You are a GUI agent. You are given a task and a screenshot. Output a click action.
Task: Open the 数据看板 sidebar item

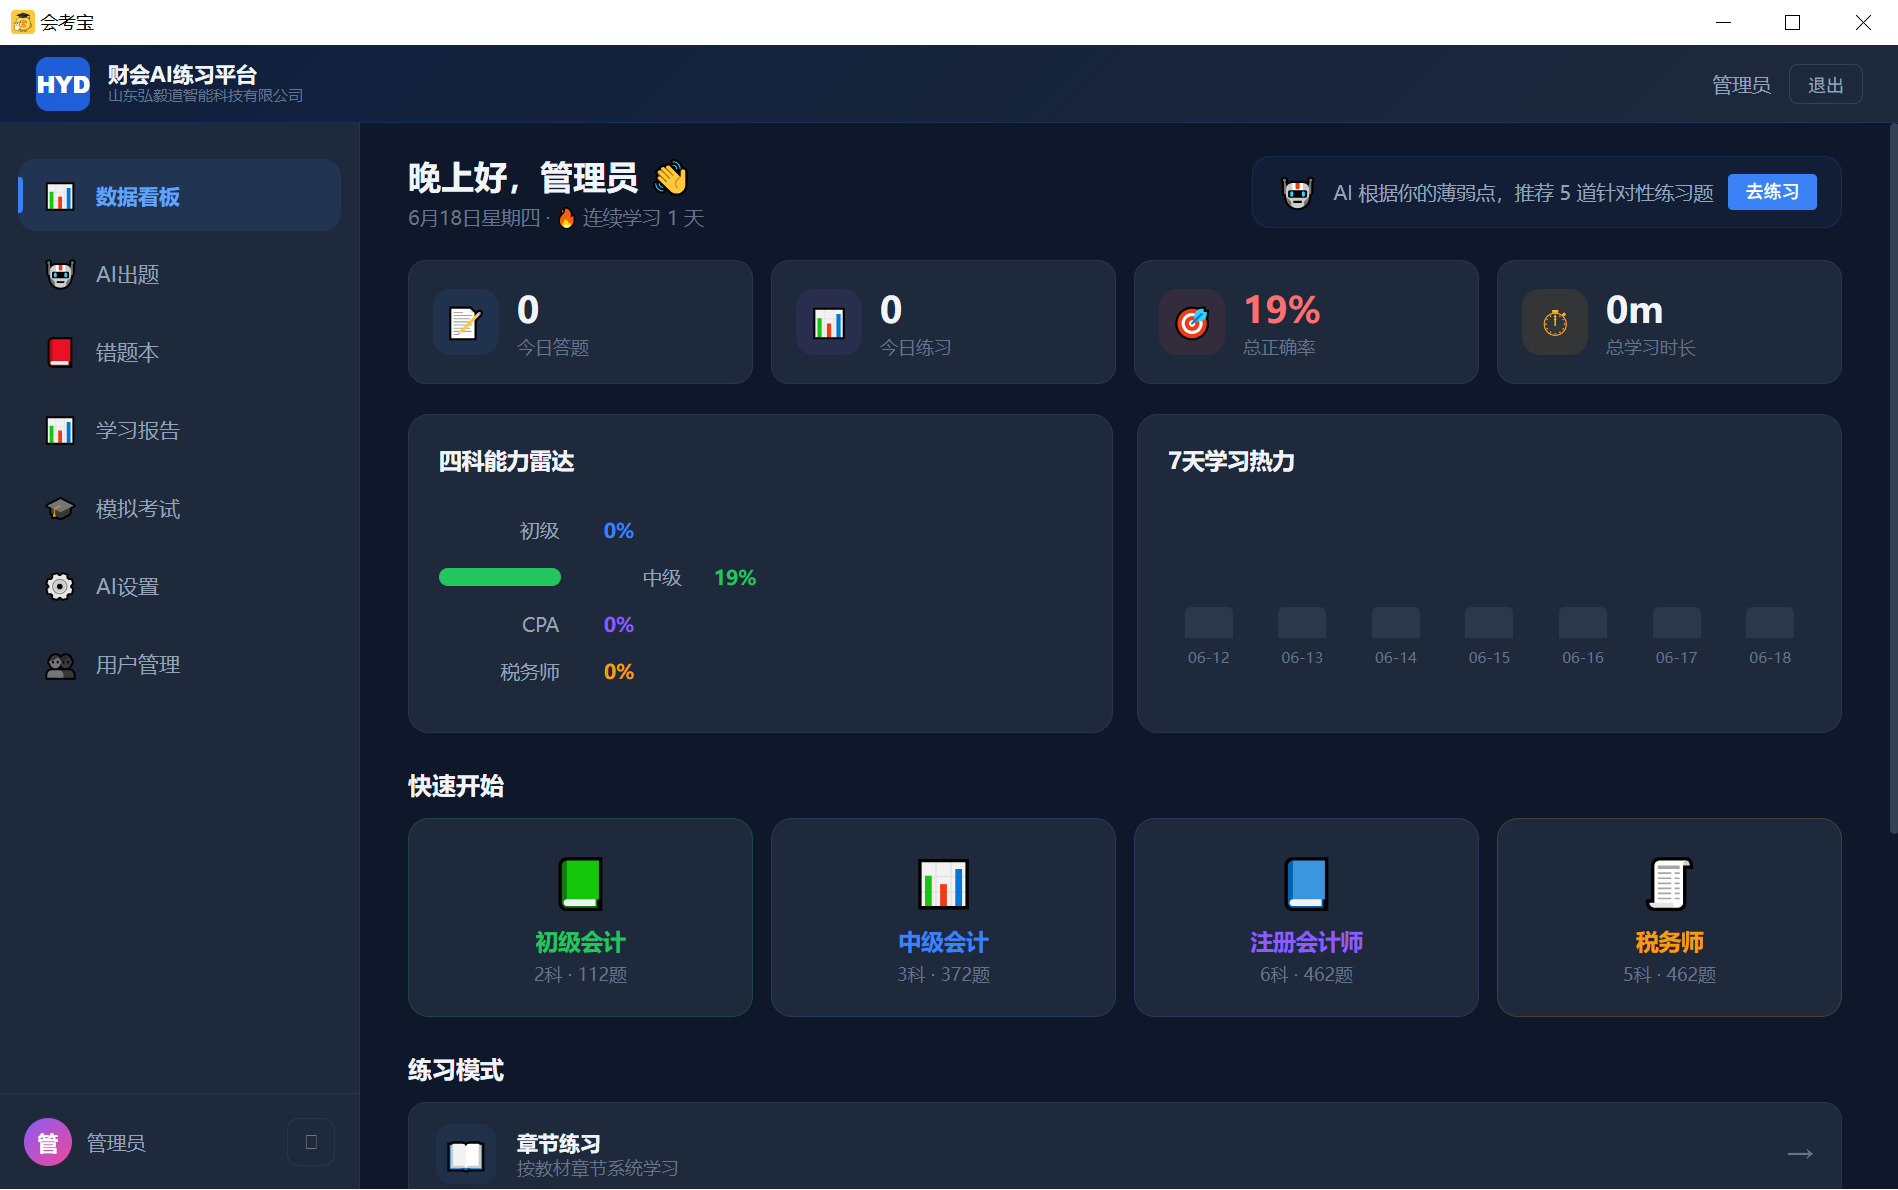pyautogui.click(x=180, y=196)
